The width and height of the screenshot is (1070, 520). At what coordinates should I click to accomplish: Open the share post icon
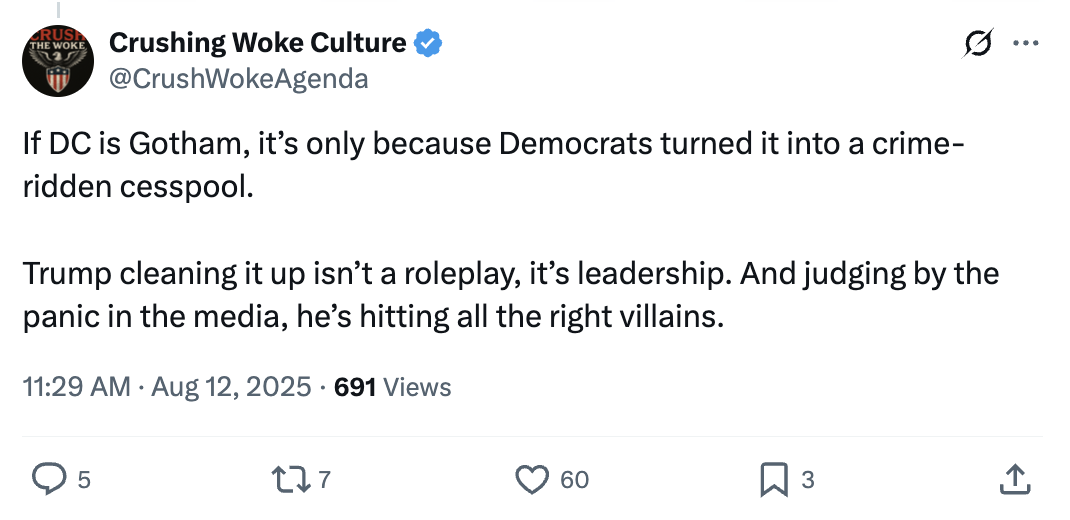[x=1014, y=480]
